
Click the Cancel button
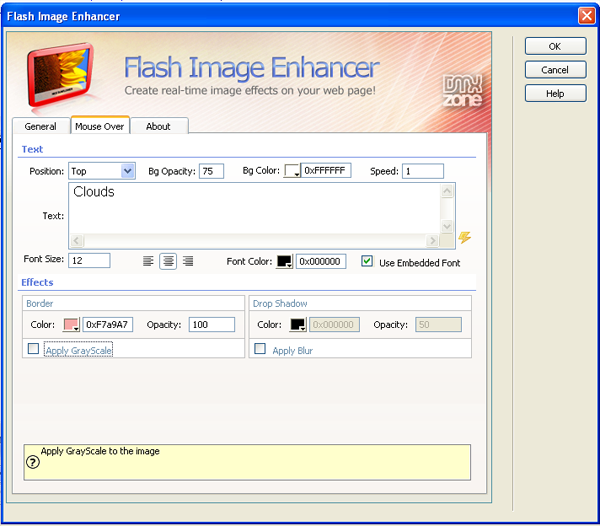[x=555, y=70]
